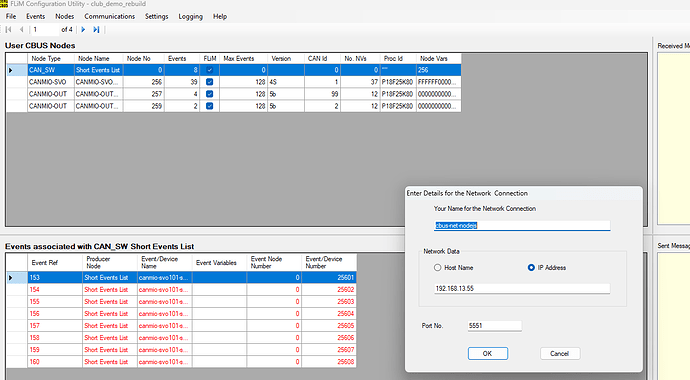Select the CANMIO-SVO node type cell
The height and width of the screenshot is (380, 690).
click(51, 82)
